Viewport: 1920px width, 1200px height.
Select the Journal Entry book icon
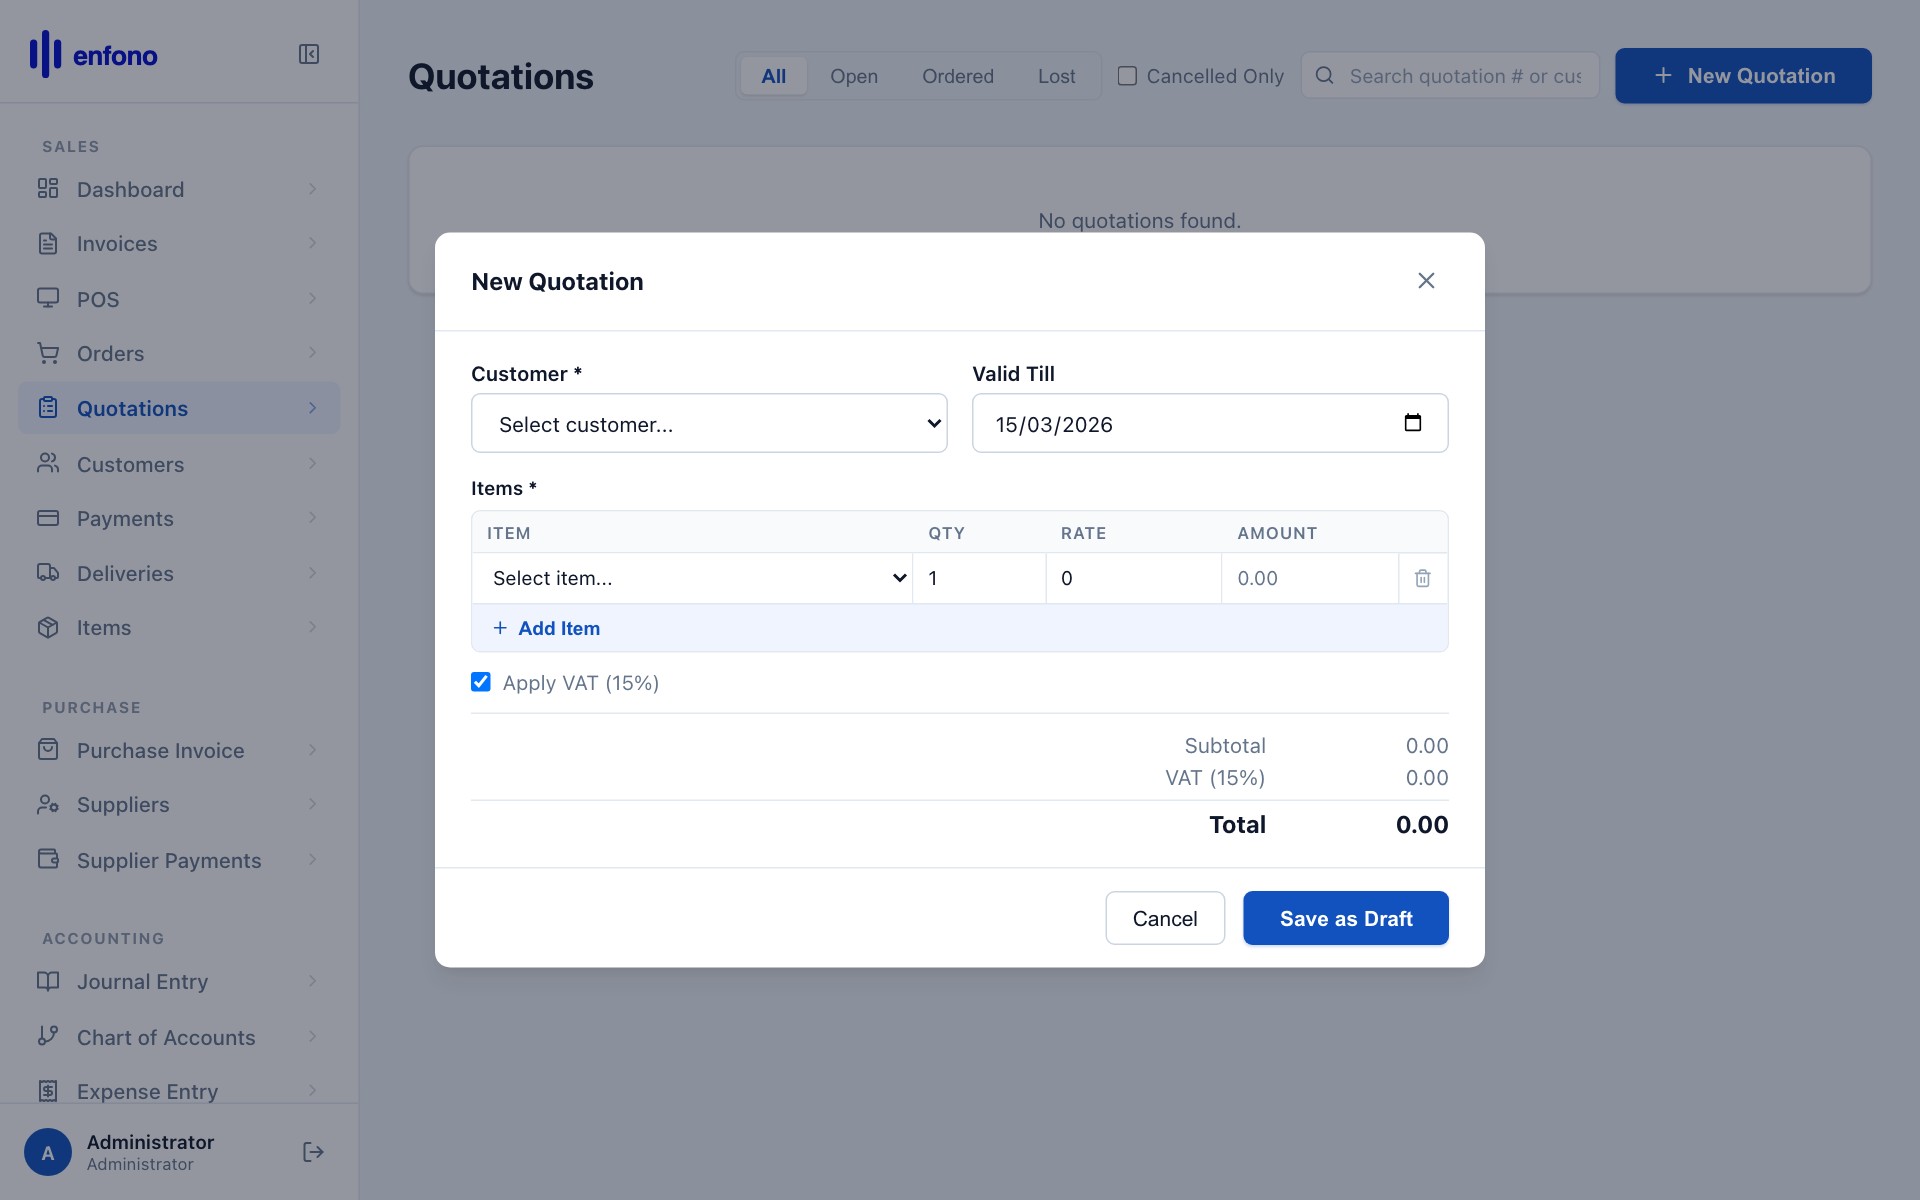pos(48,981)
